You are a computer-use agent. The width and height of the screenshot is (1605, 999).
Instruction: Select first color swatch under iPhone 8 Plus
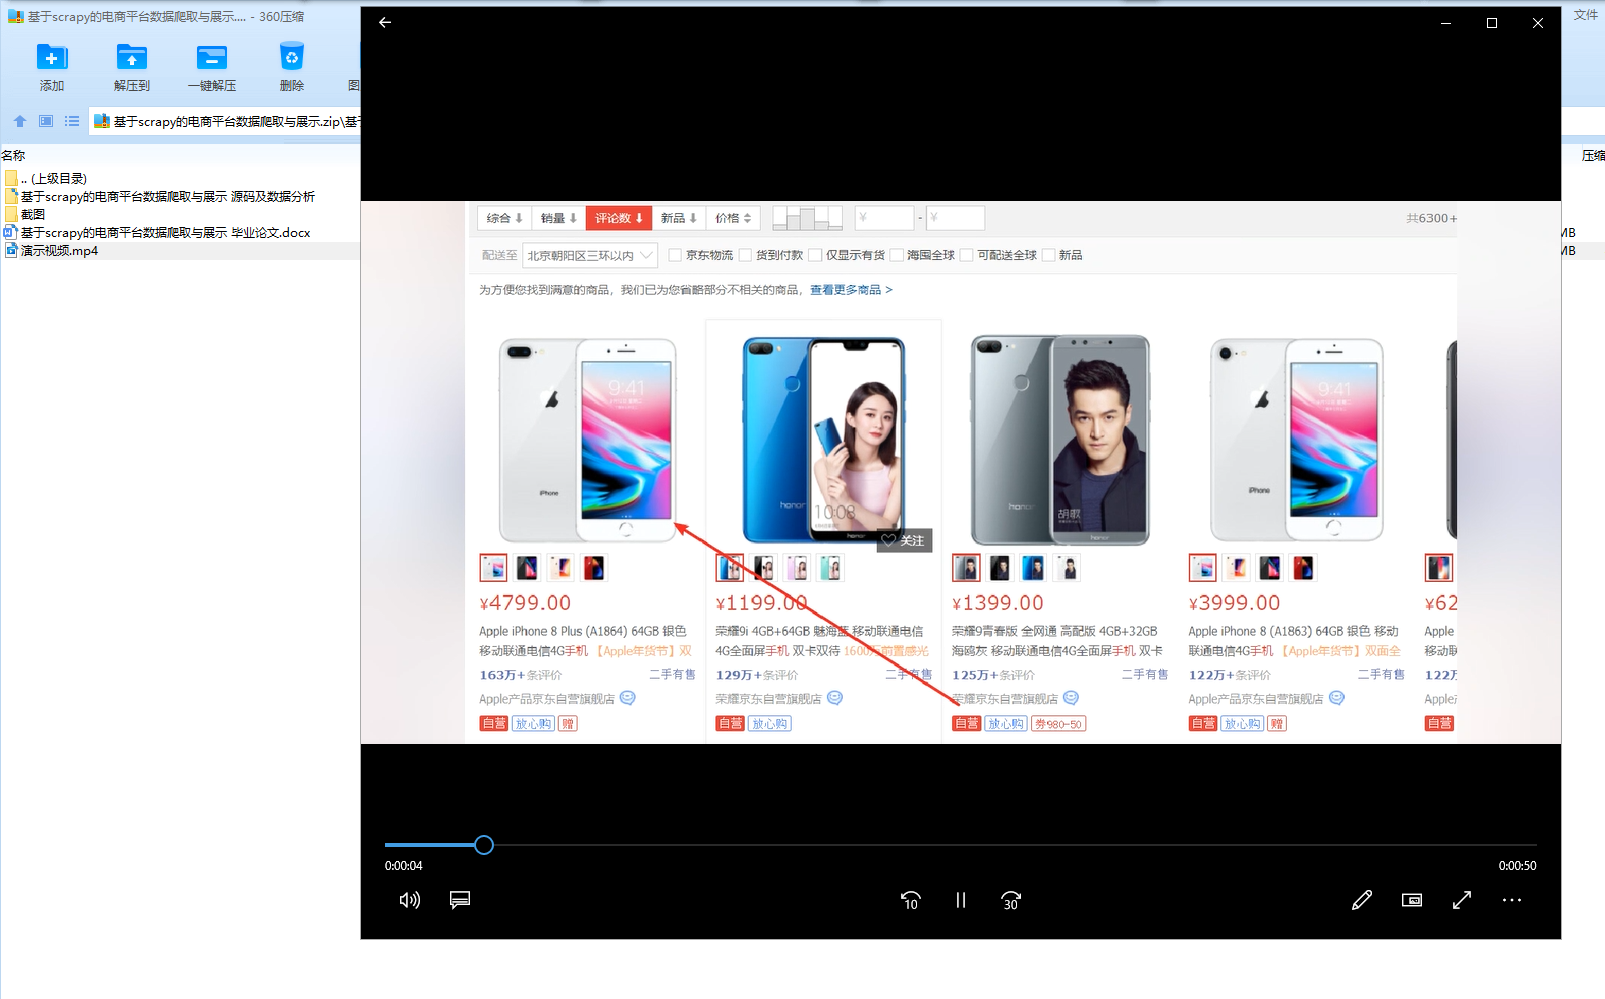[x=493, y=568]
